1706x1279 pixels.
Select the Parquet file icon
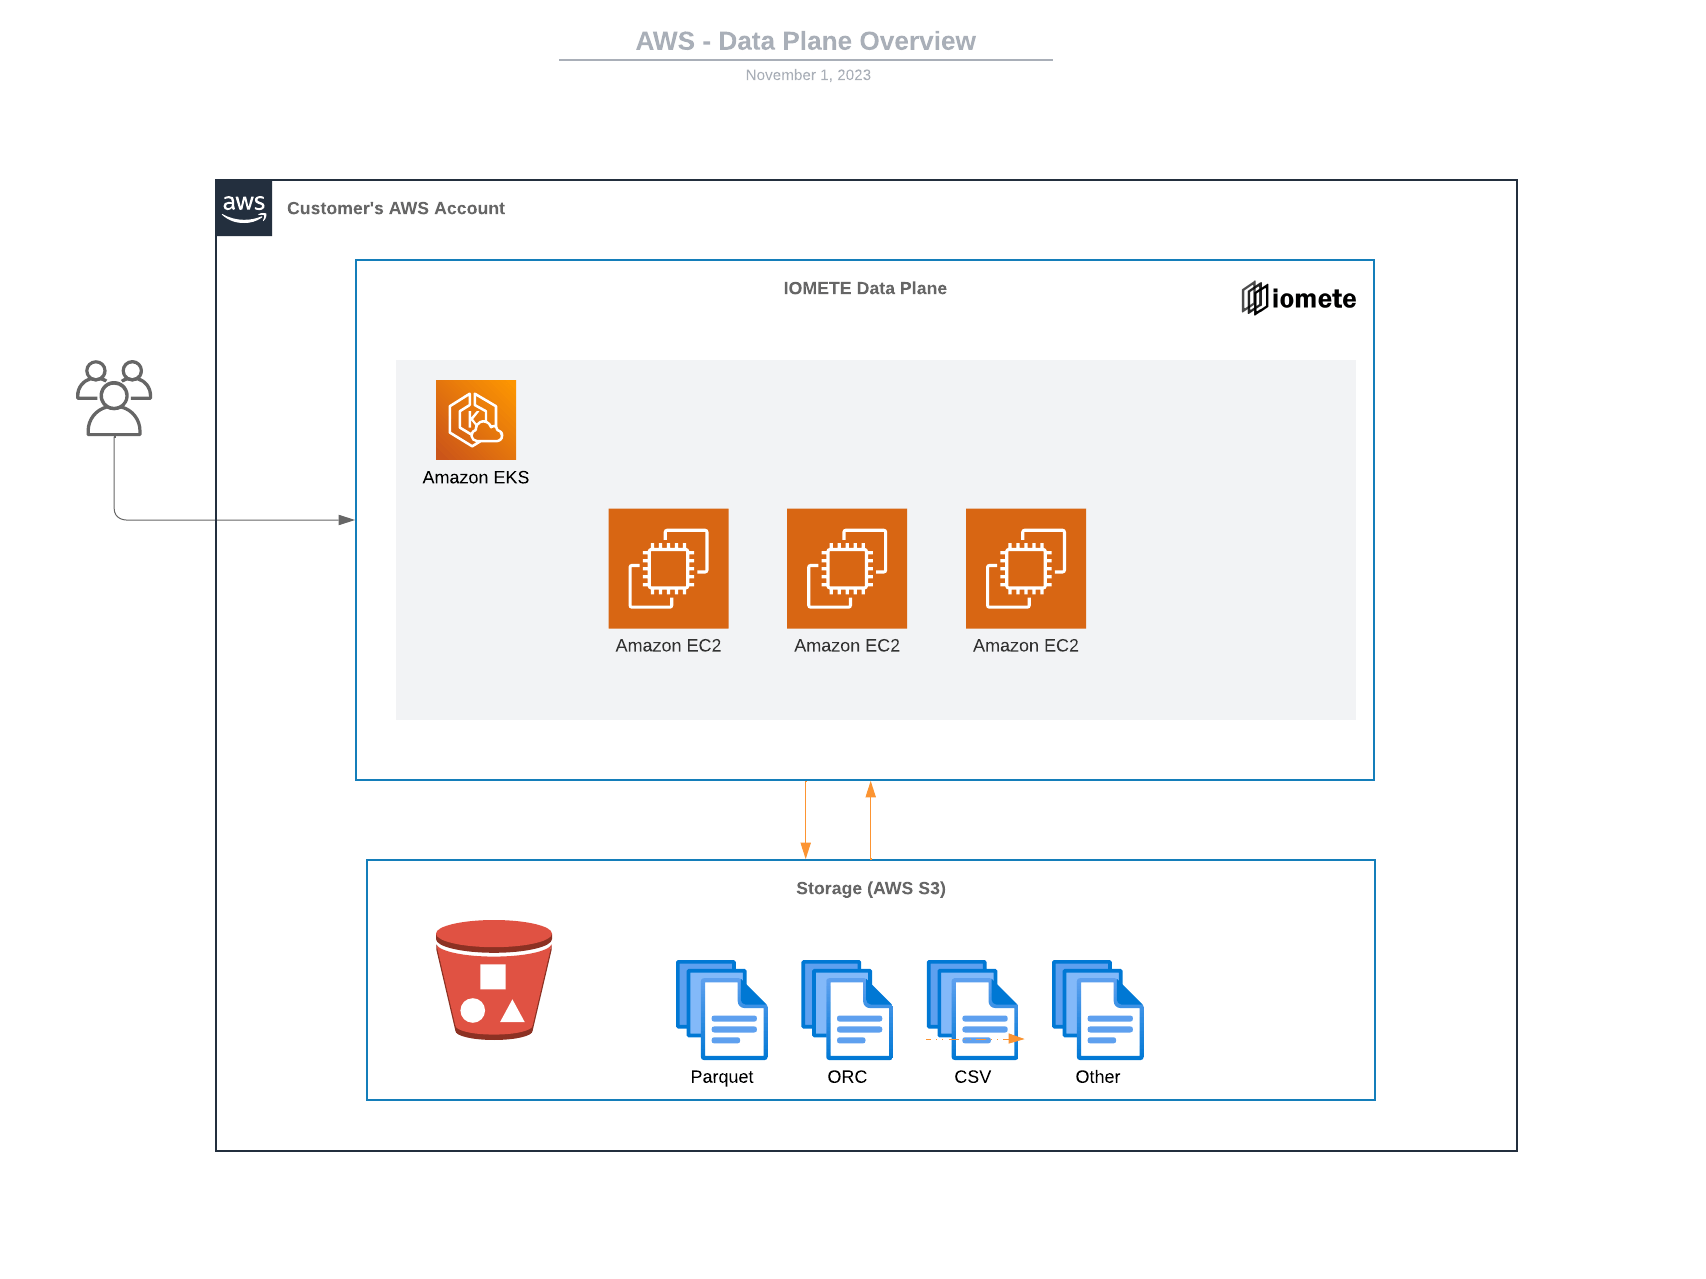(722, 1010)
